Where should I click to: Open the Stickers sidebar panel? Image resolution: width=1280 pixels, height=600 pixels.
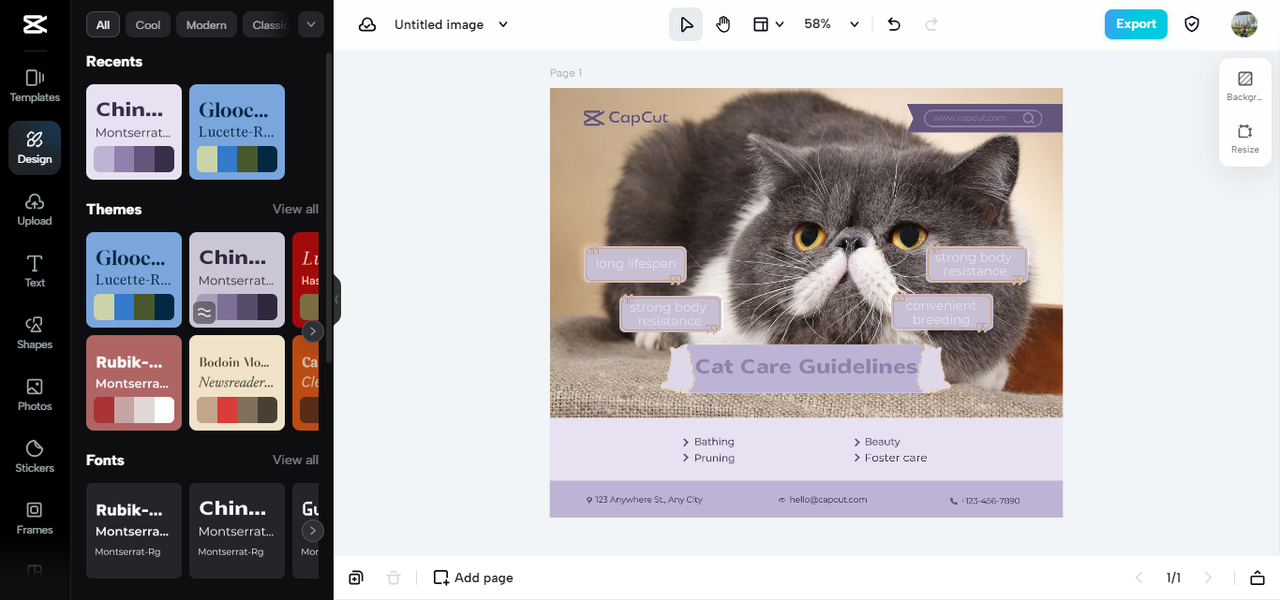34,456
